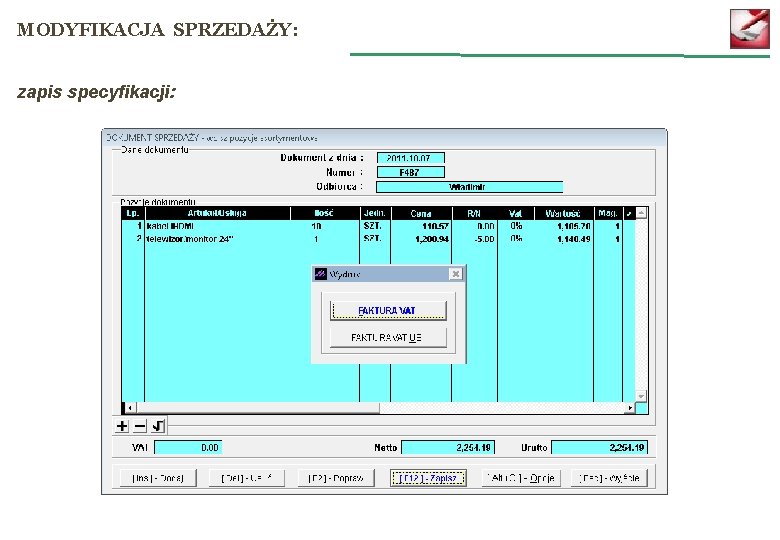Click the Numer field F487

point(410,173)
